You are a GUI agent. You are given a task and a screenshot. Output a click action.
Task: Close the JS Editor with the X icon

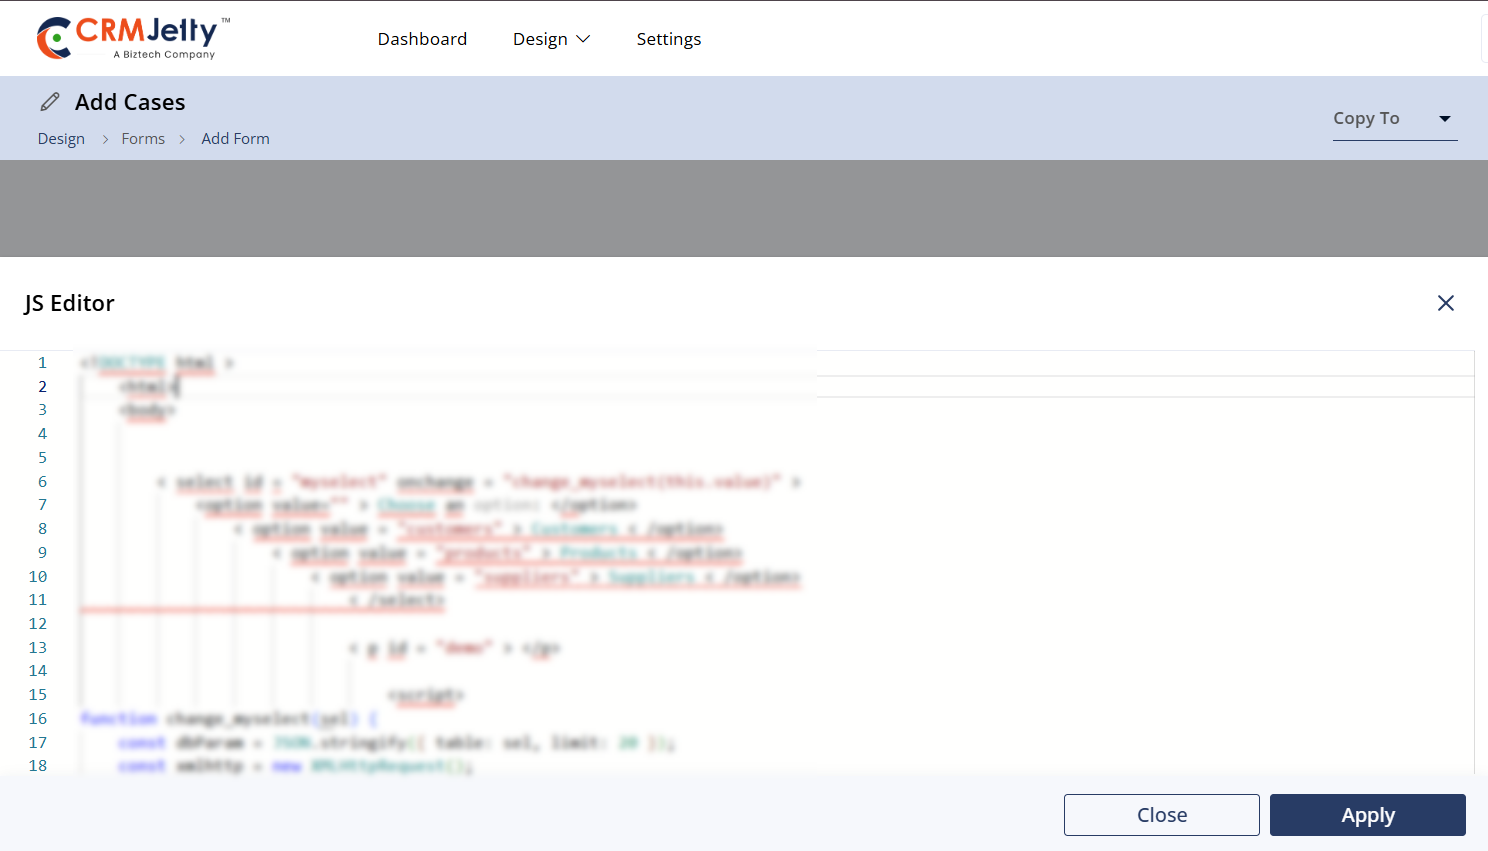[x=1445, y=303]
